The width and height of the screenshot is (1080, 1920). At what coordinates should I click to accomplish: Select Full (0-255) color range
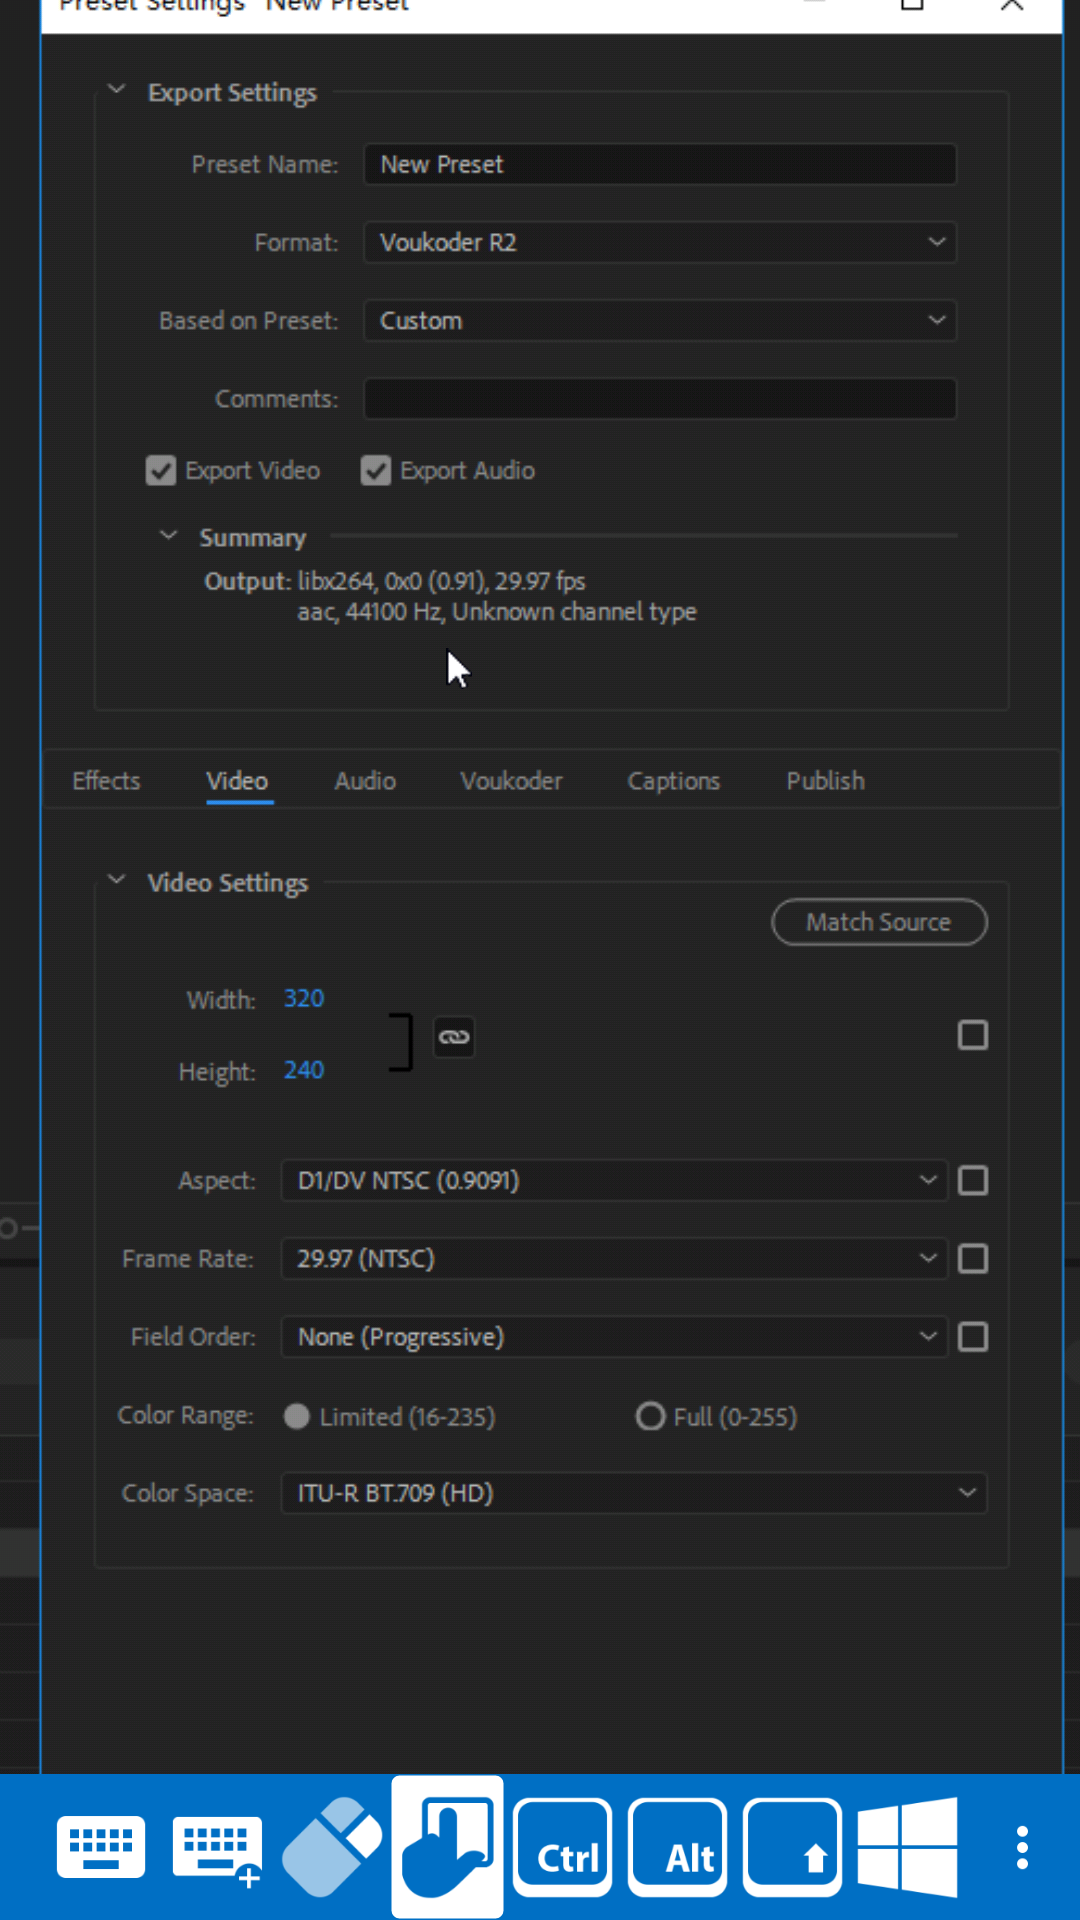(651, 1417)
